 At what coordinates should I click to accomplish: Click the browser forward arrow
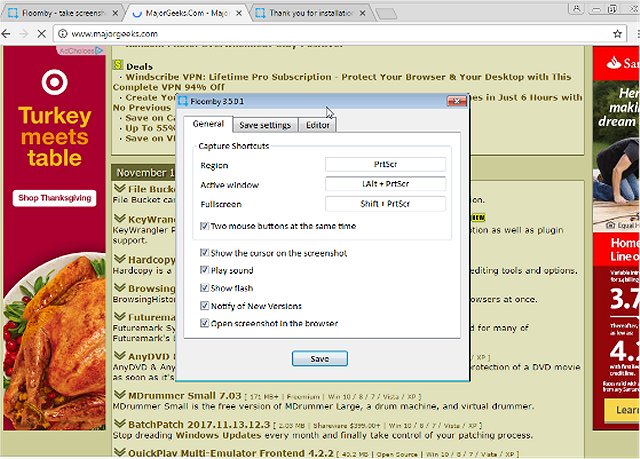(x=24, y=33)
